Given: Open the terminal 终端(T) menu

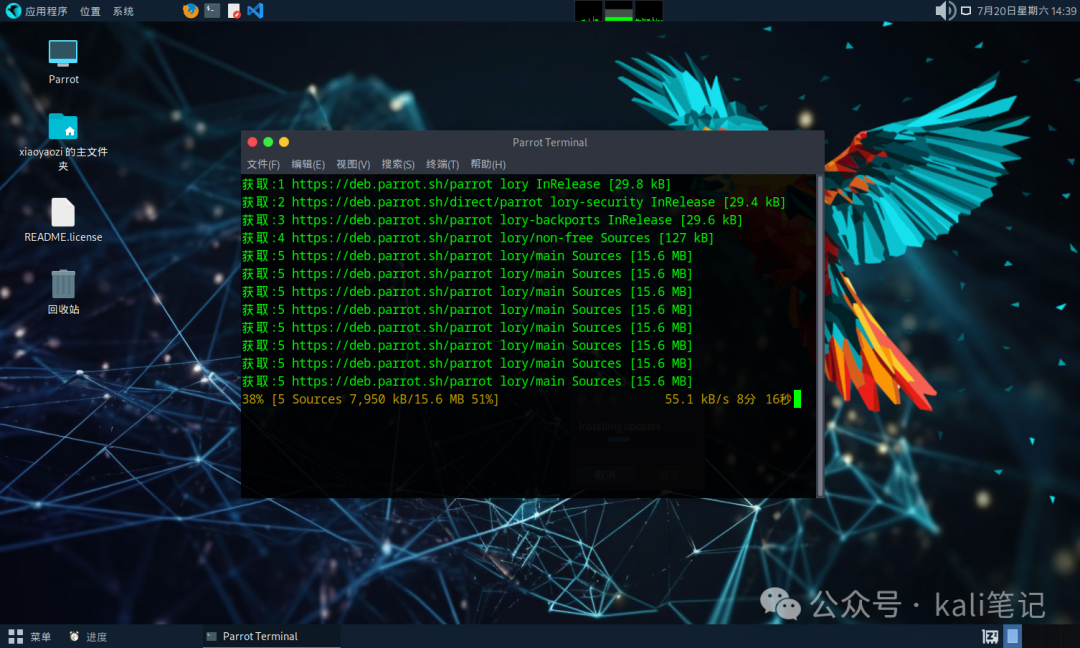Looking at the screenshot, I should coord(442,164).
